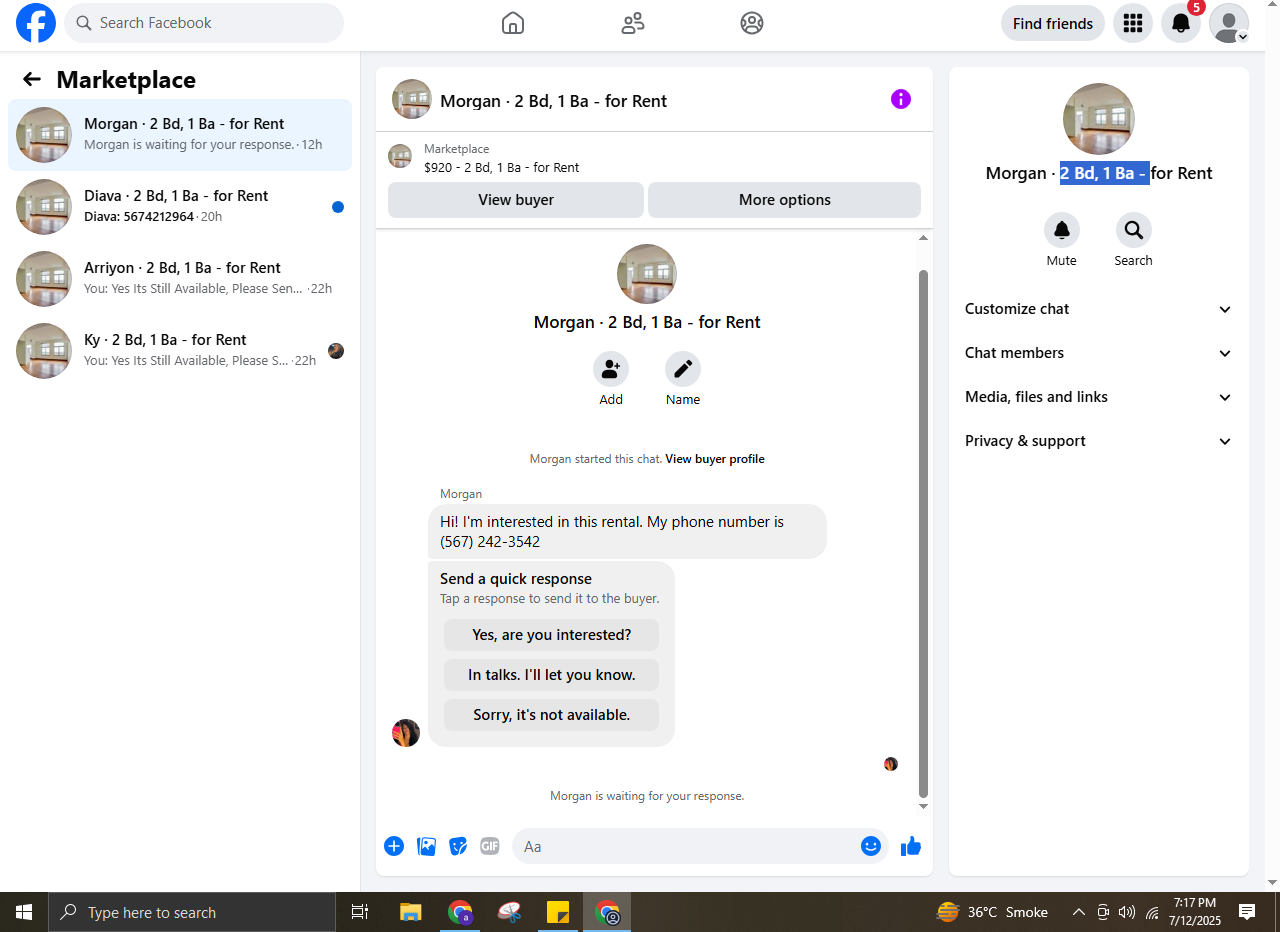Click the Diava unread blue dot
Screen dimensions: 1280x932
tap(338, 207)
